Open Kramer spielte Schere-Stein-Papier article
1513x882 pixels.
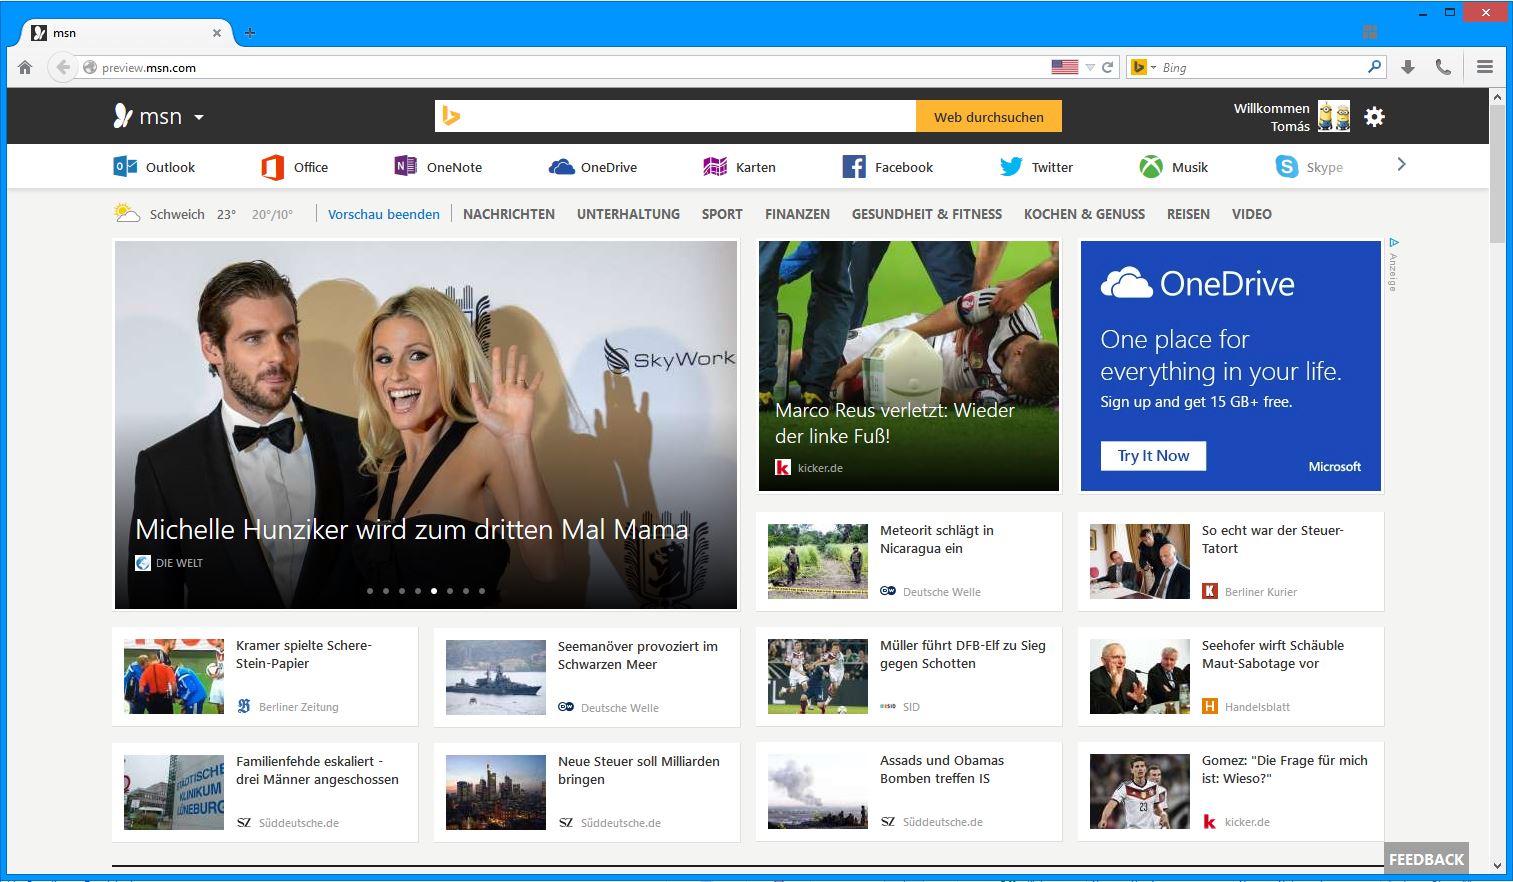tap(304, 654)
